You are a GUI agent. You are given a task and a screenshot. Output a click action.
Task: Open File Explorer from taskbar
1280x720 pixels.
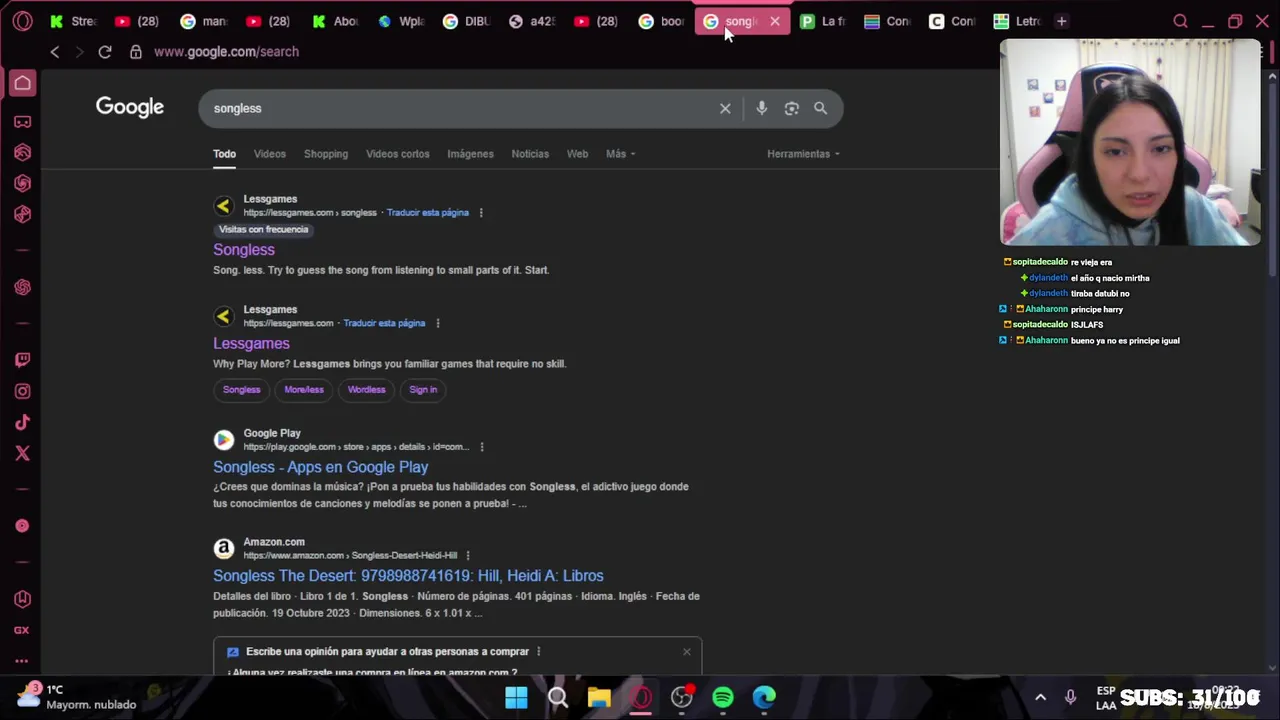[x=599, y=698]
